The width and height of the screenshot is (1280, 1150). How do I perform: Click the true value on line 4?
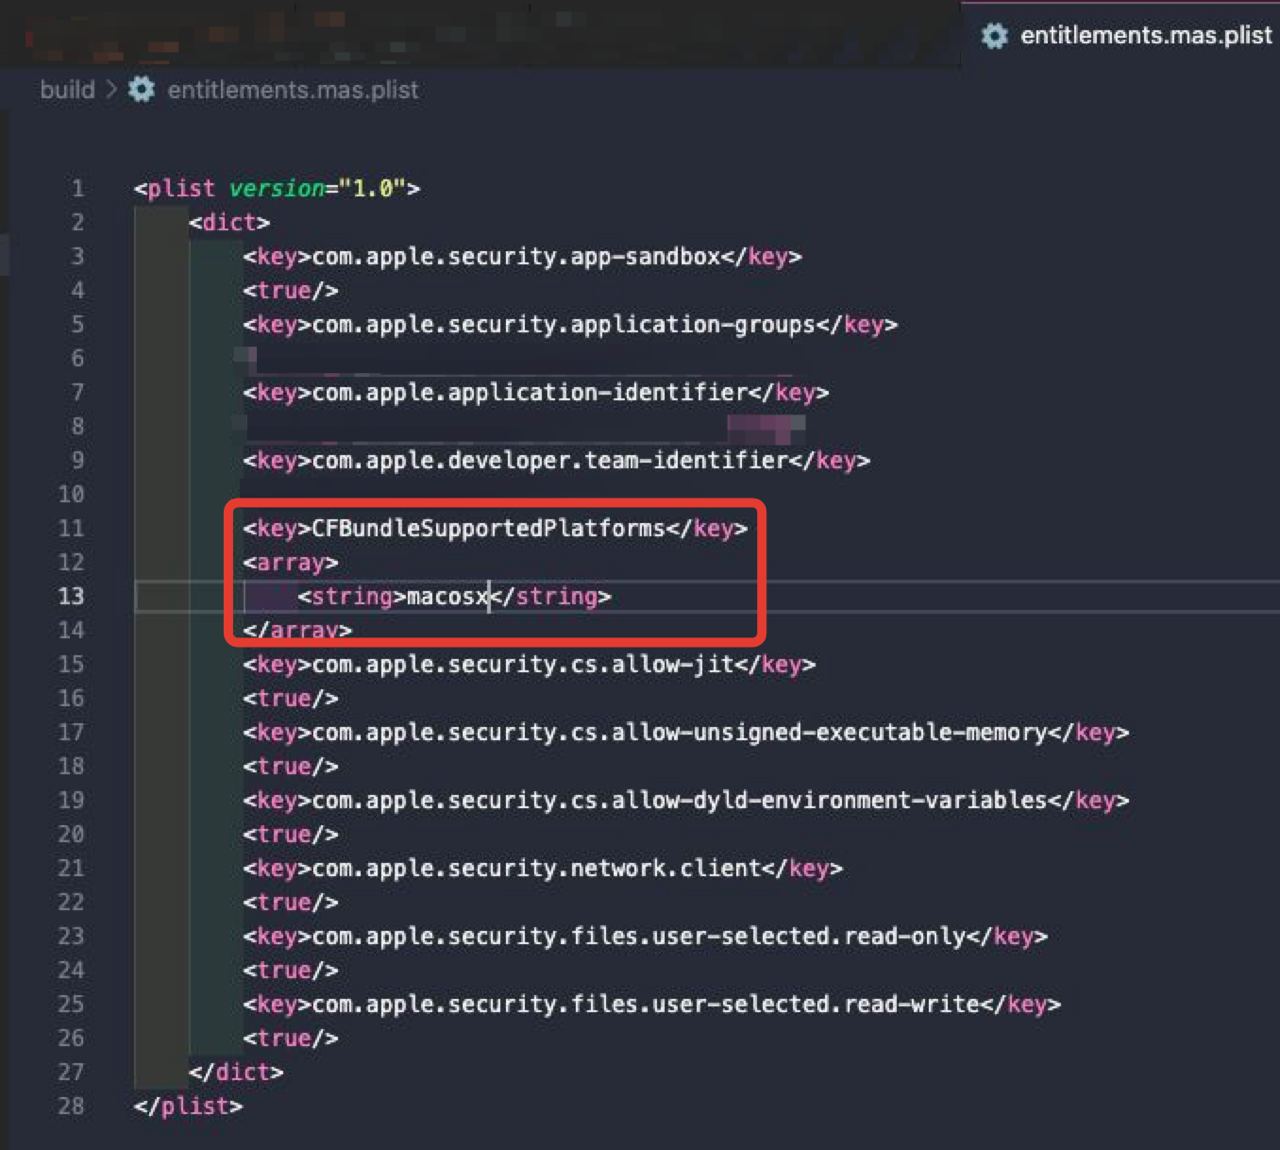290,290
